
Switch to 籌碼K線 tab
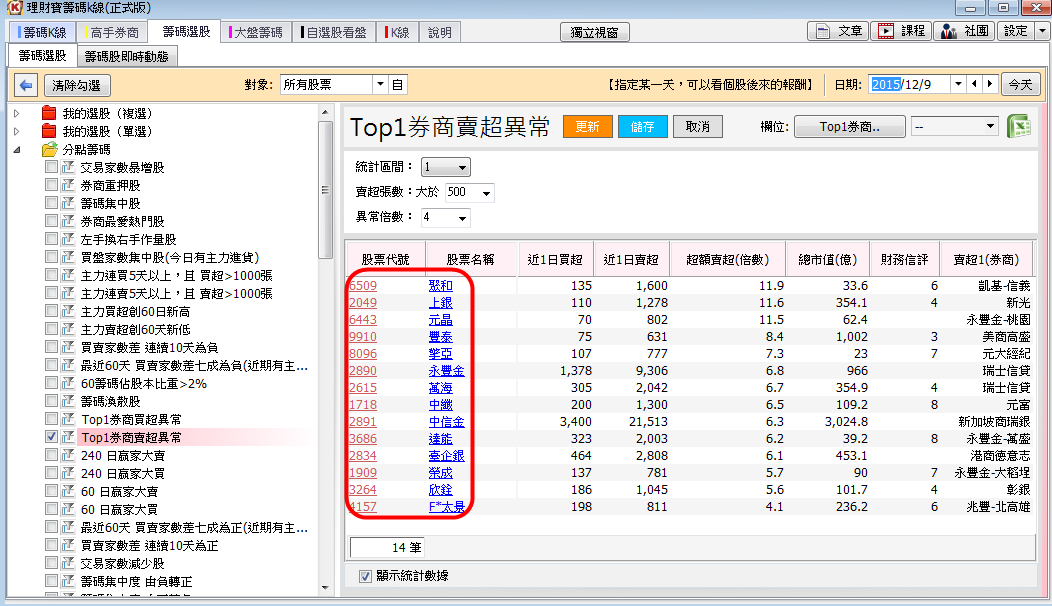[x=43, y=32]
